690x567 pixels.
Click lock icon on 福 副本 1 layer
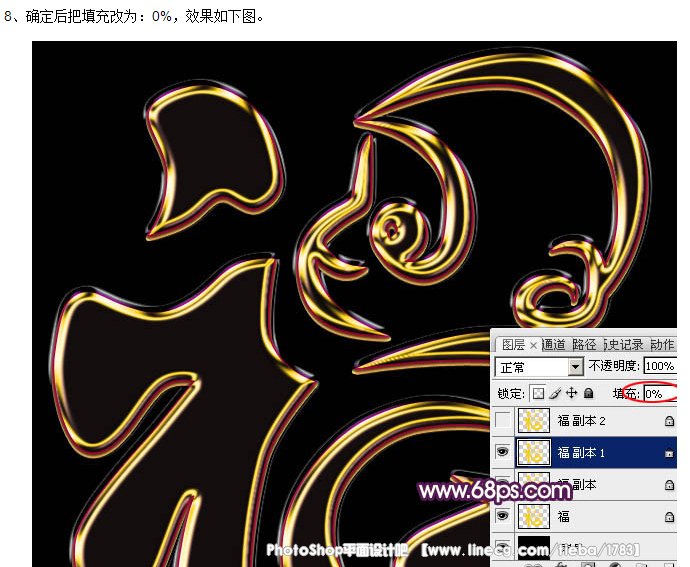[669, 454]
